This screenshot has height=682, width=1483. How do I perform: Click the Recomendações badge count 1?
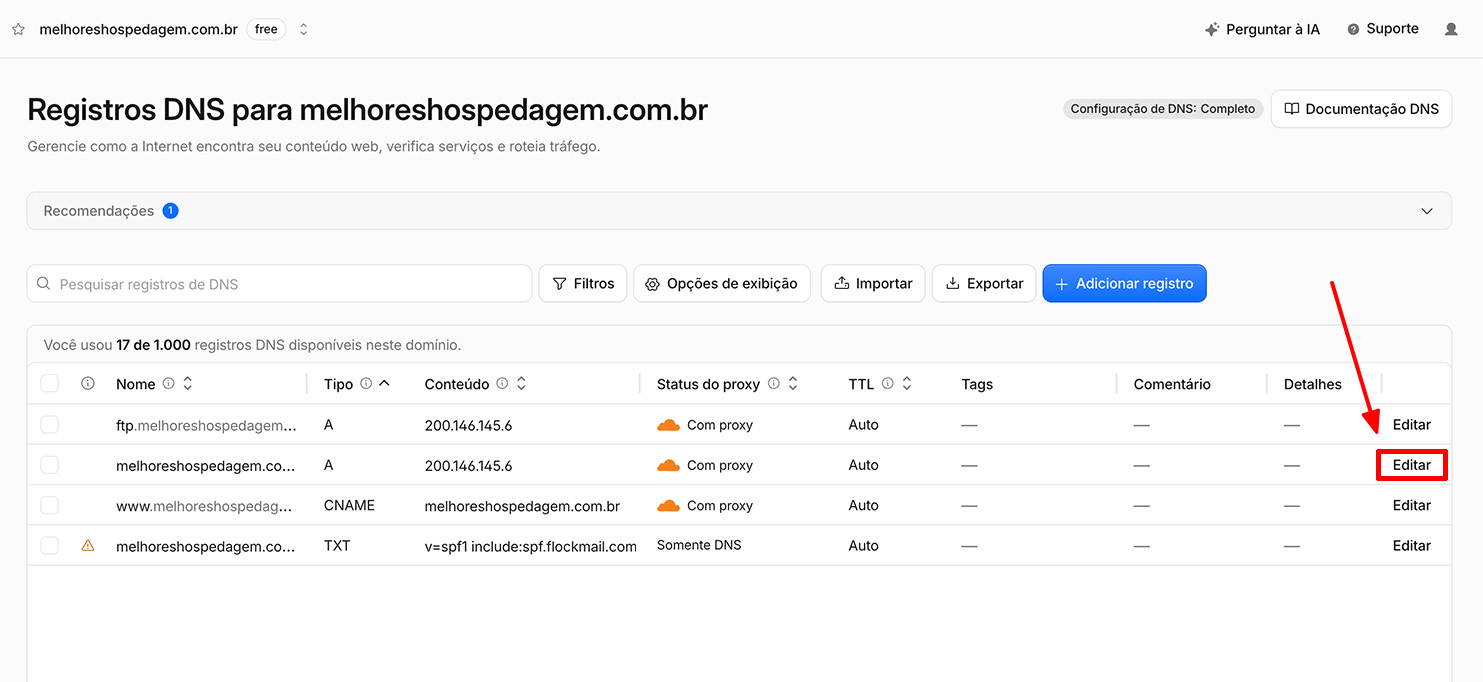click(x=170, y=211)
